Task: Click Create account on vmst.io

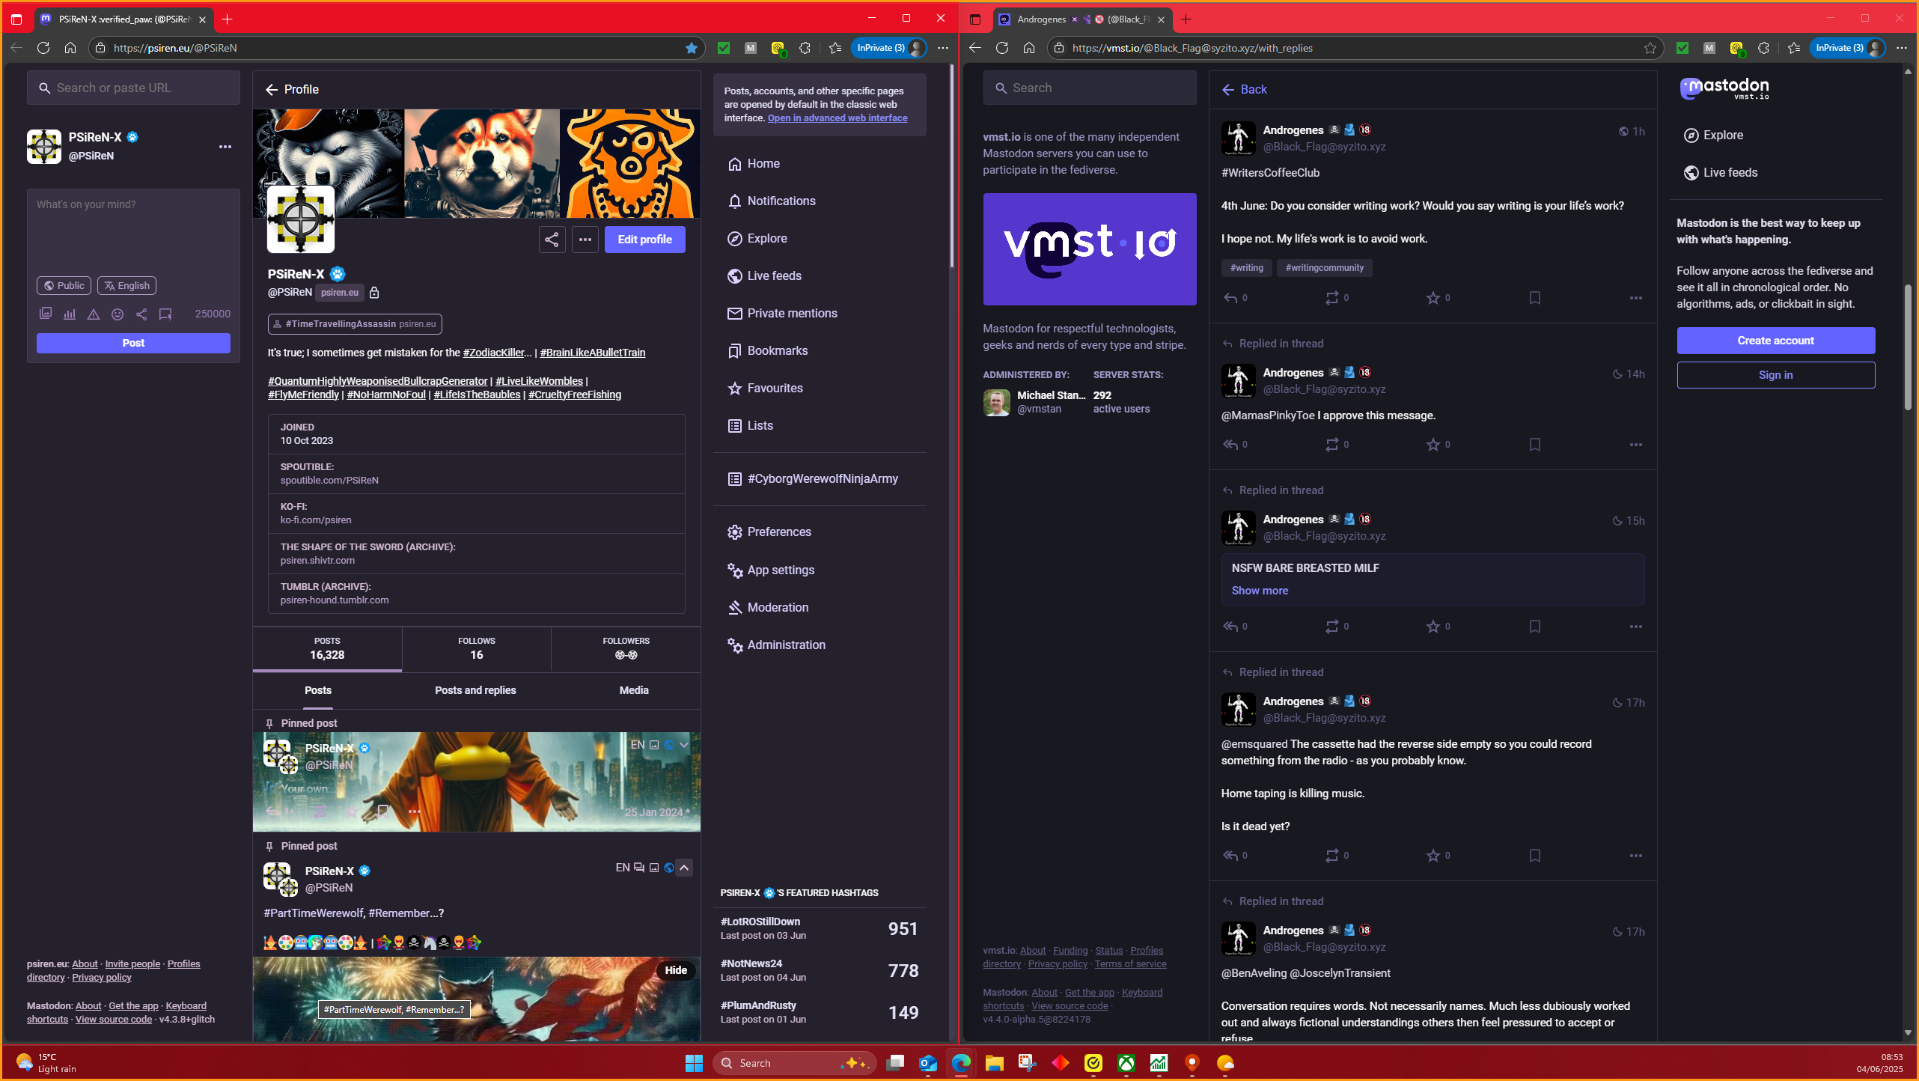Action: pyautogui.click(x=1775, y=341)
